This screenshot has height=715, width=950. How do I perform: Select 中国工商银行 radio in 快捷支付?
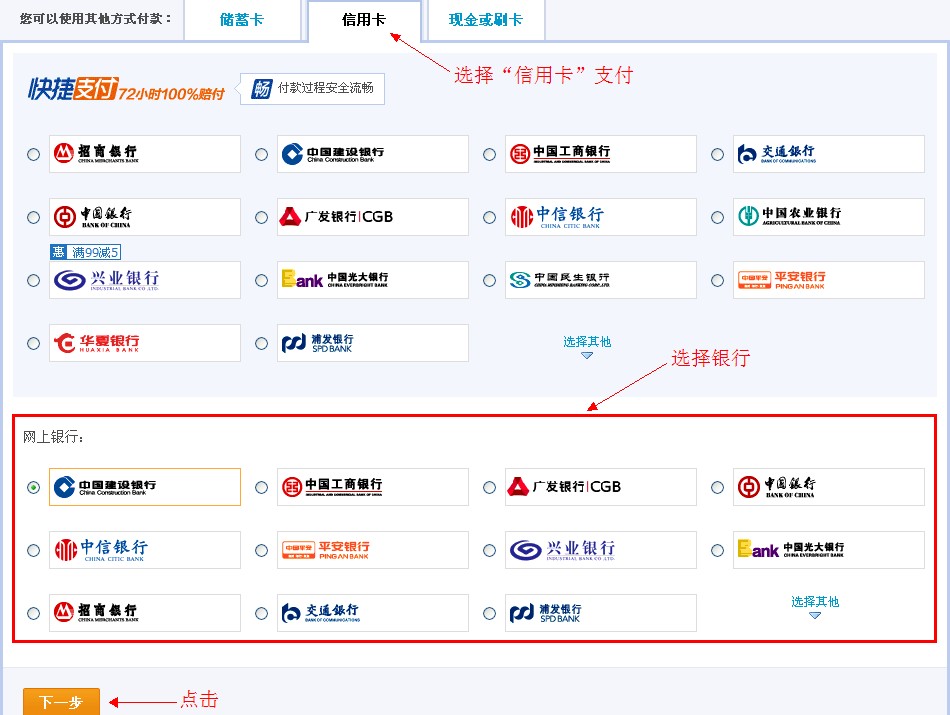pyautogui.click(x=490, y=155)
